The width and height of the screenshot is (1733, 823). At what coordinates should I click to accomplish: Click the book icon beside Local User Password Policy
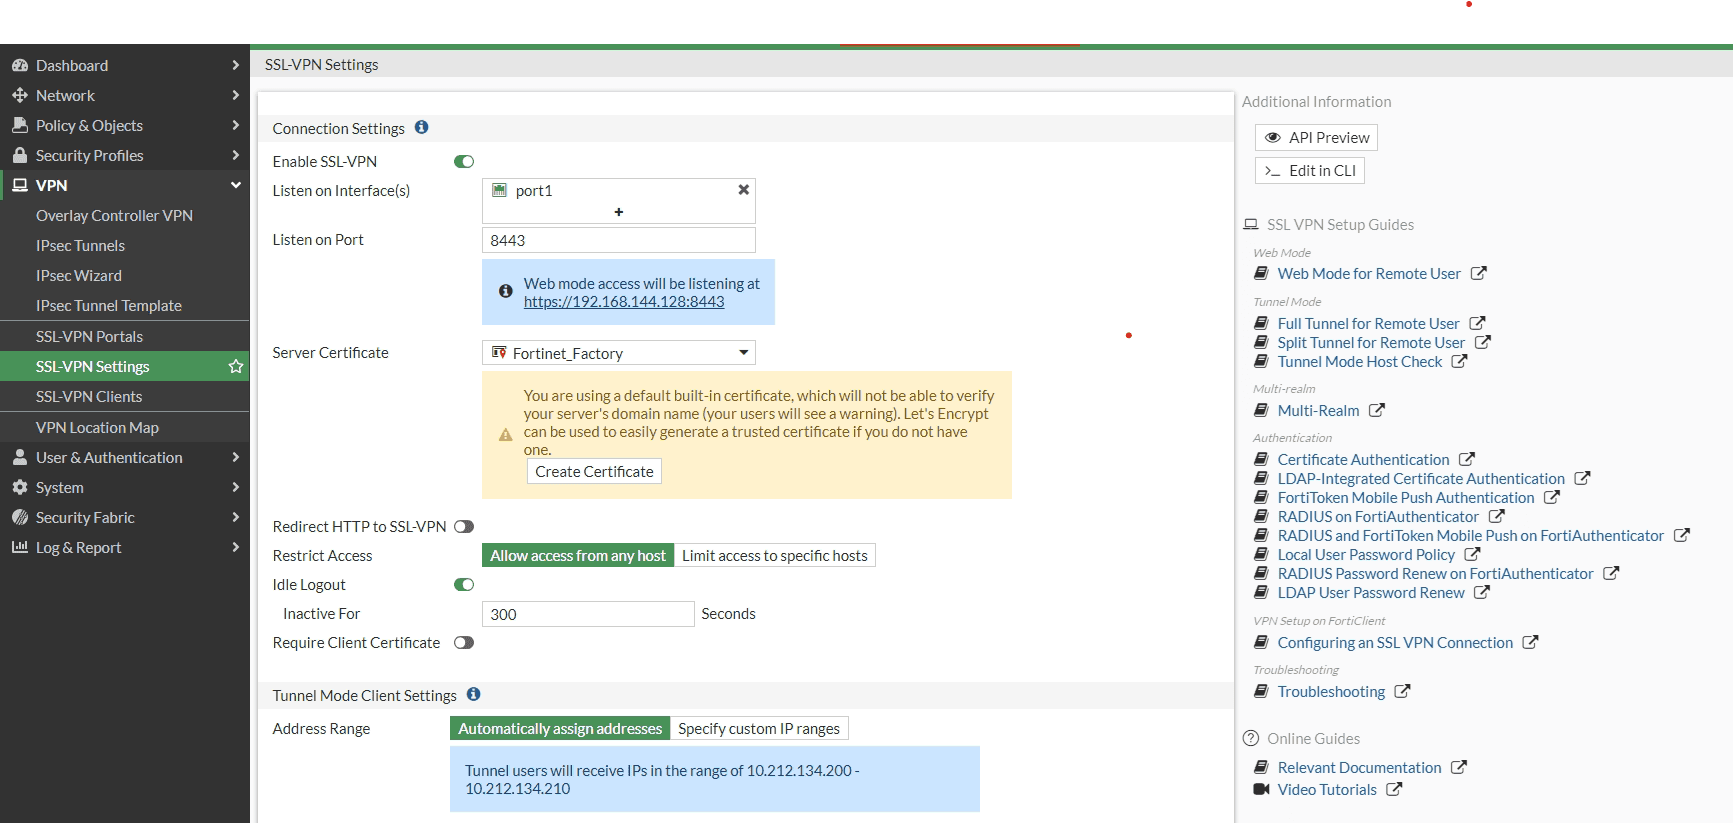pos(1262,554)
